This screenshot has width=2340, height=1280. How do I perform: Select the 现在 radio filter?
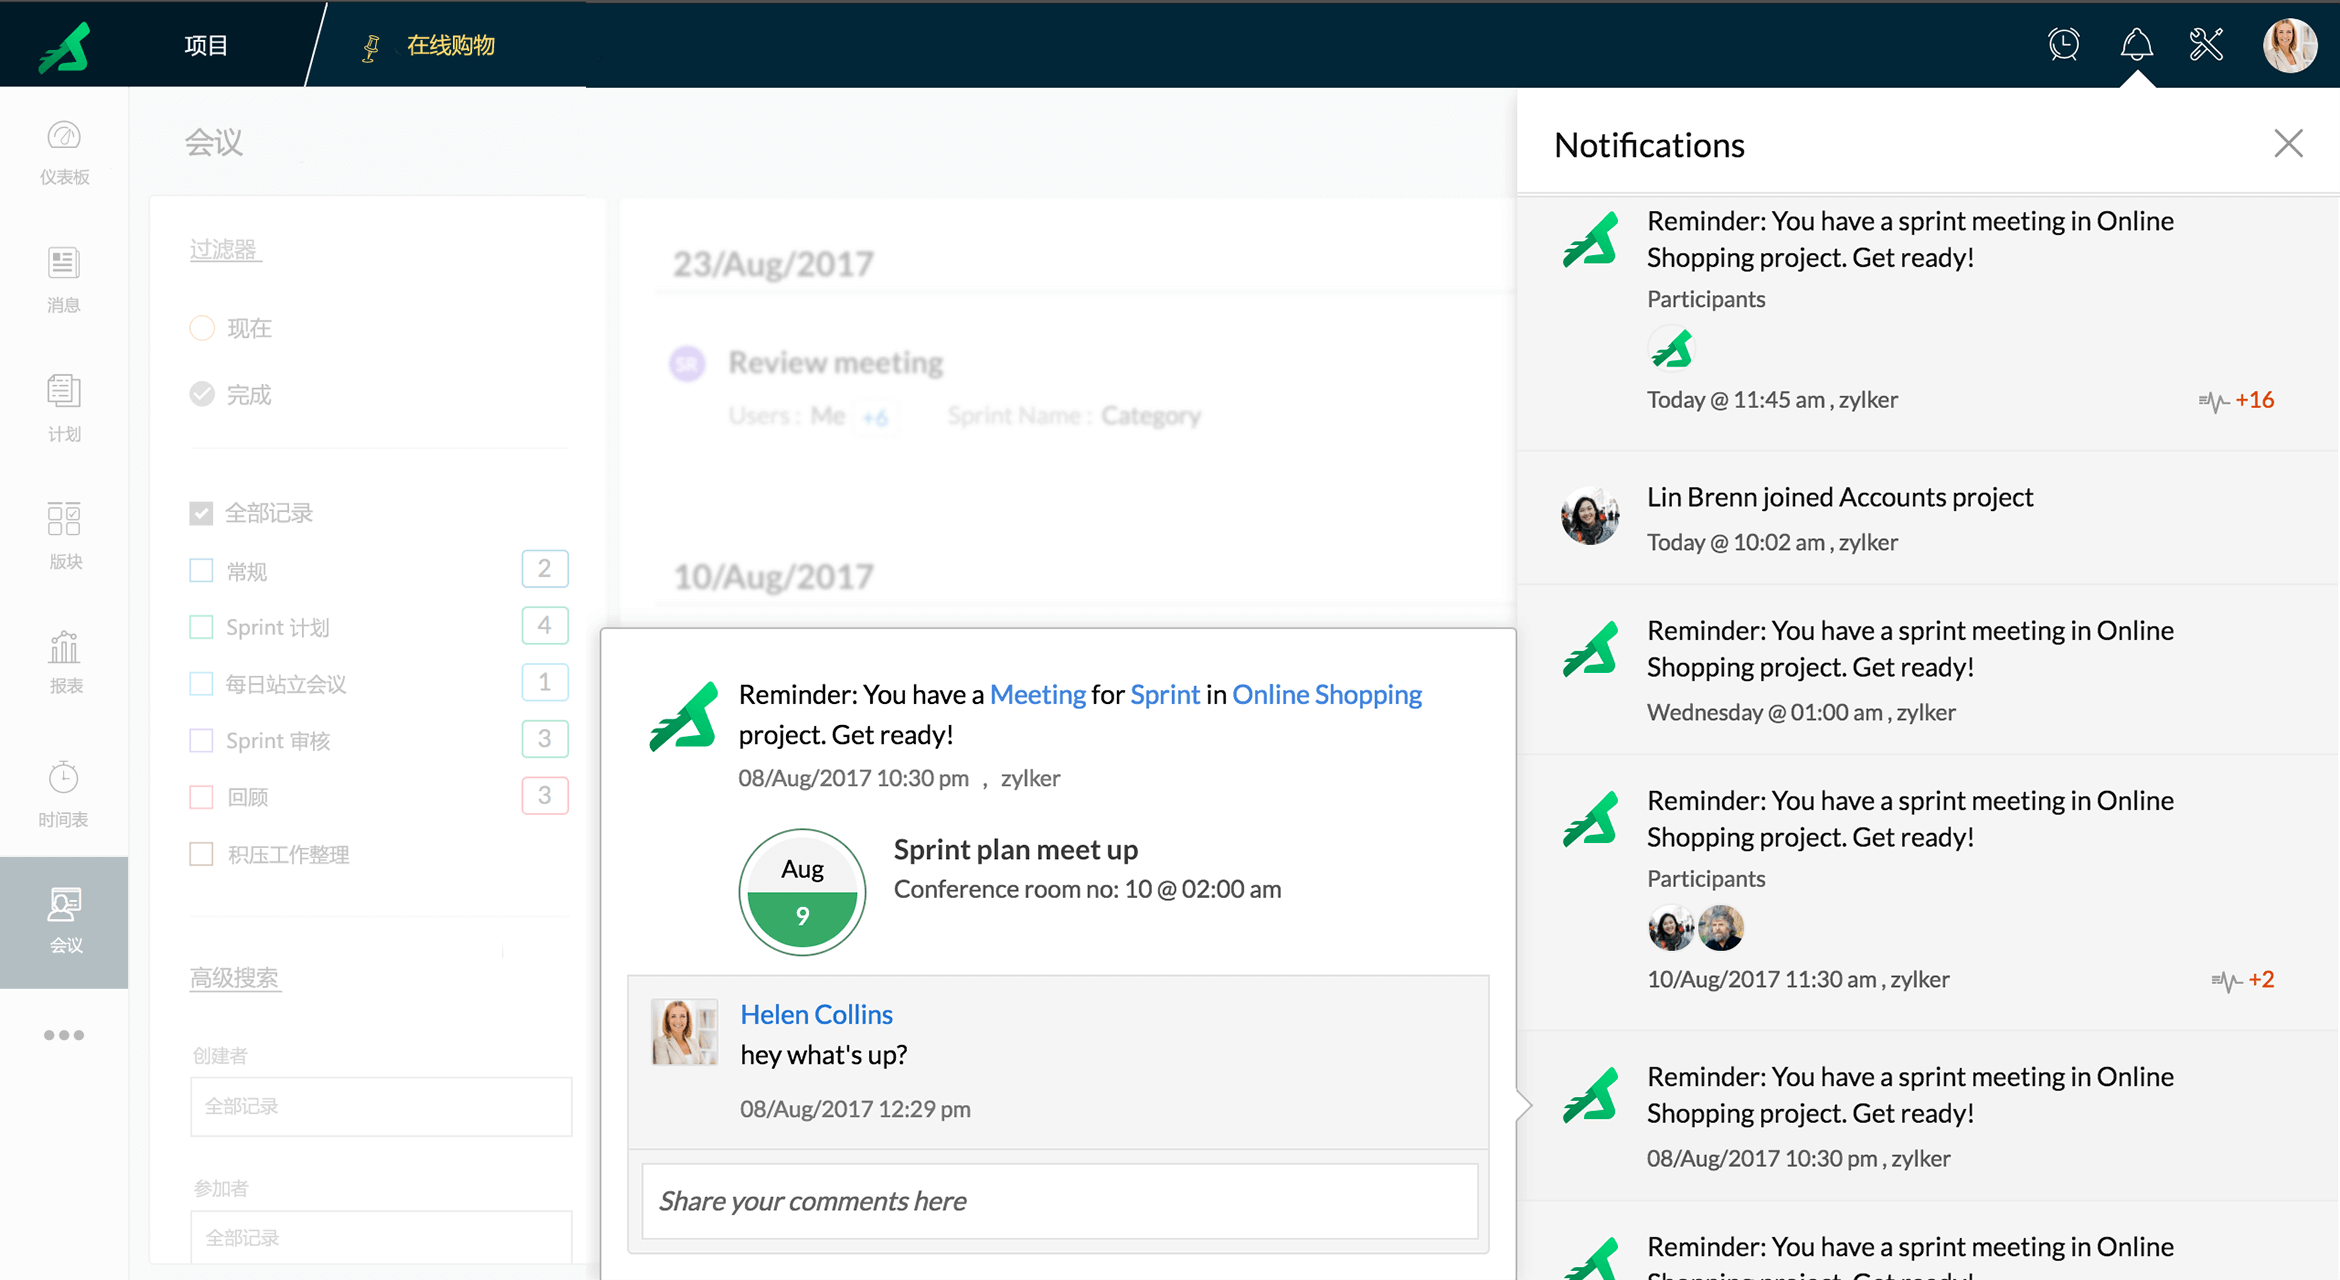point(202,328)
